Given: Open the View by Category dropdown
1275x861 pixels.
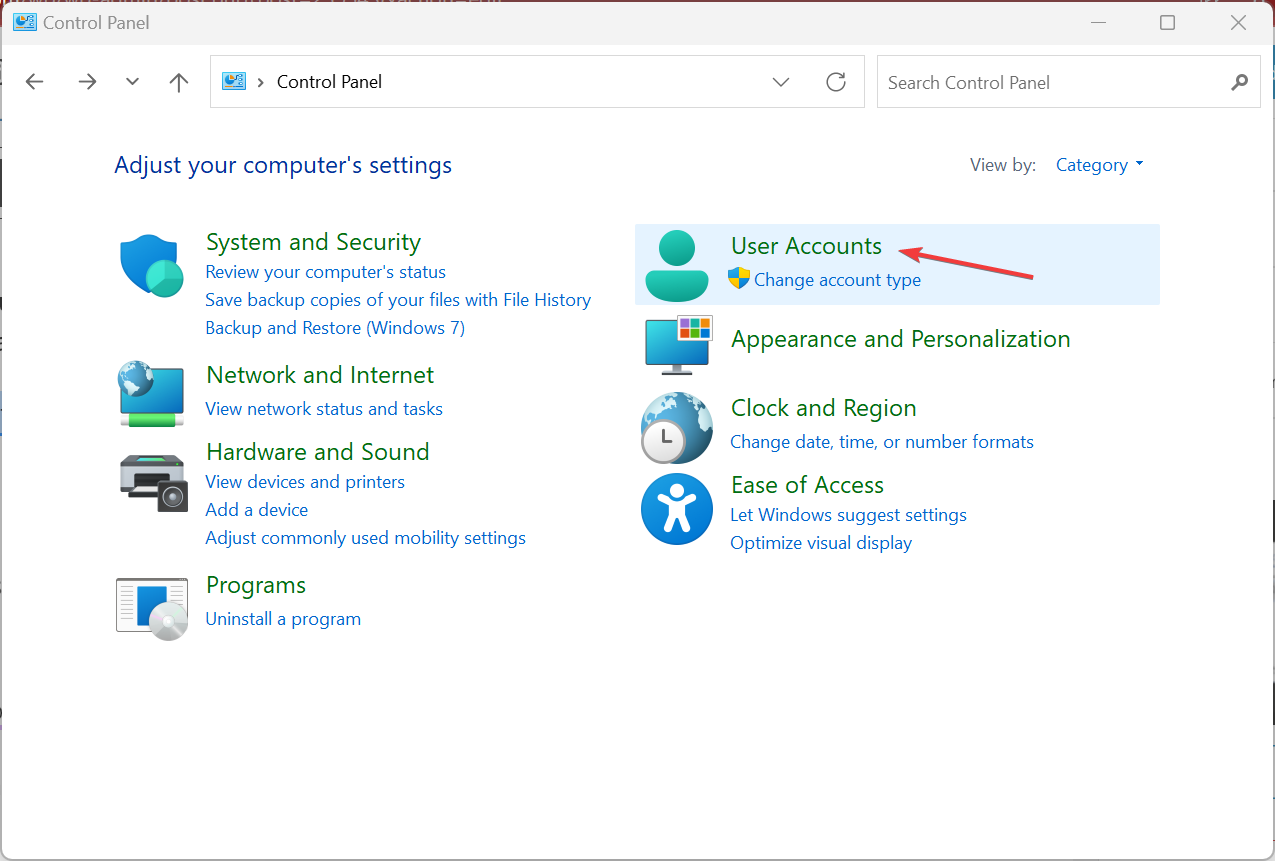Looking at the screenshot, I should point(1099,165).
